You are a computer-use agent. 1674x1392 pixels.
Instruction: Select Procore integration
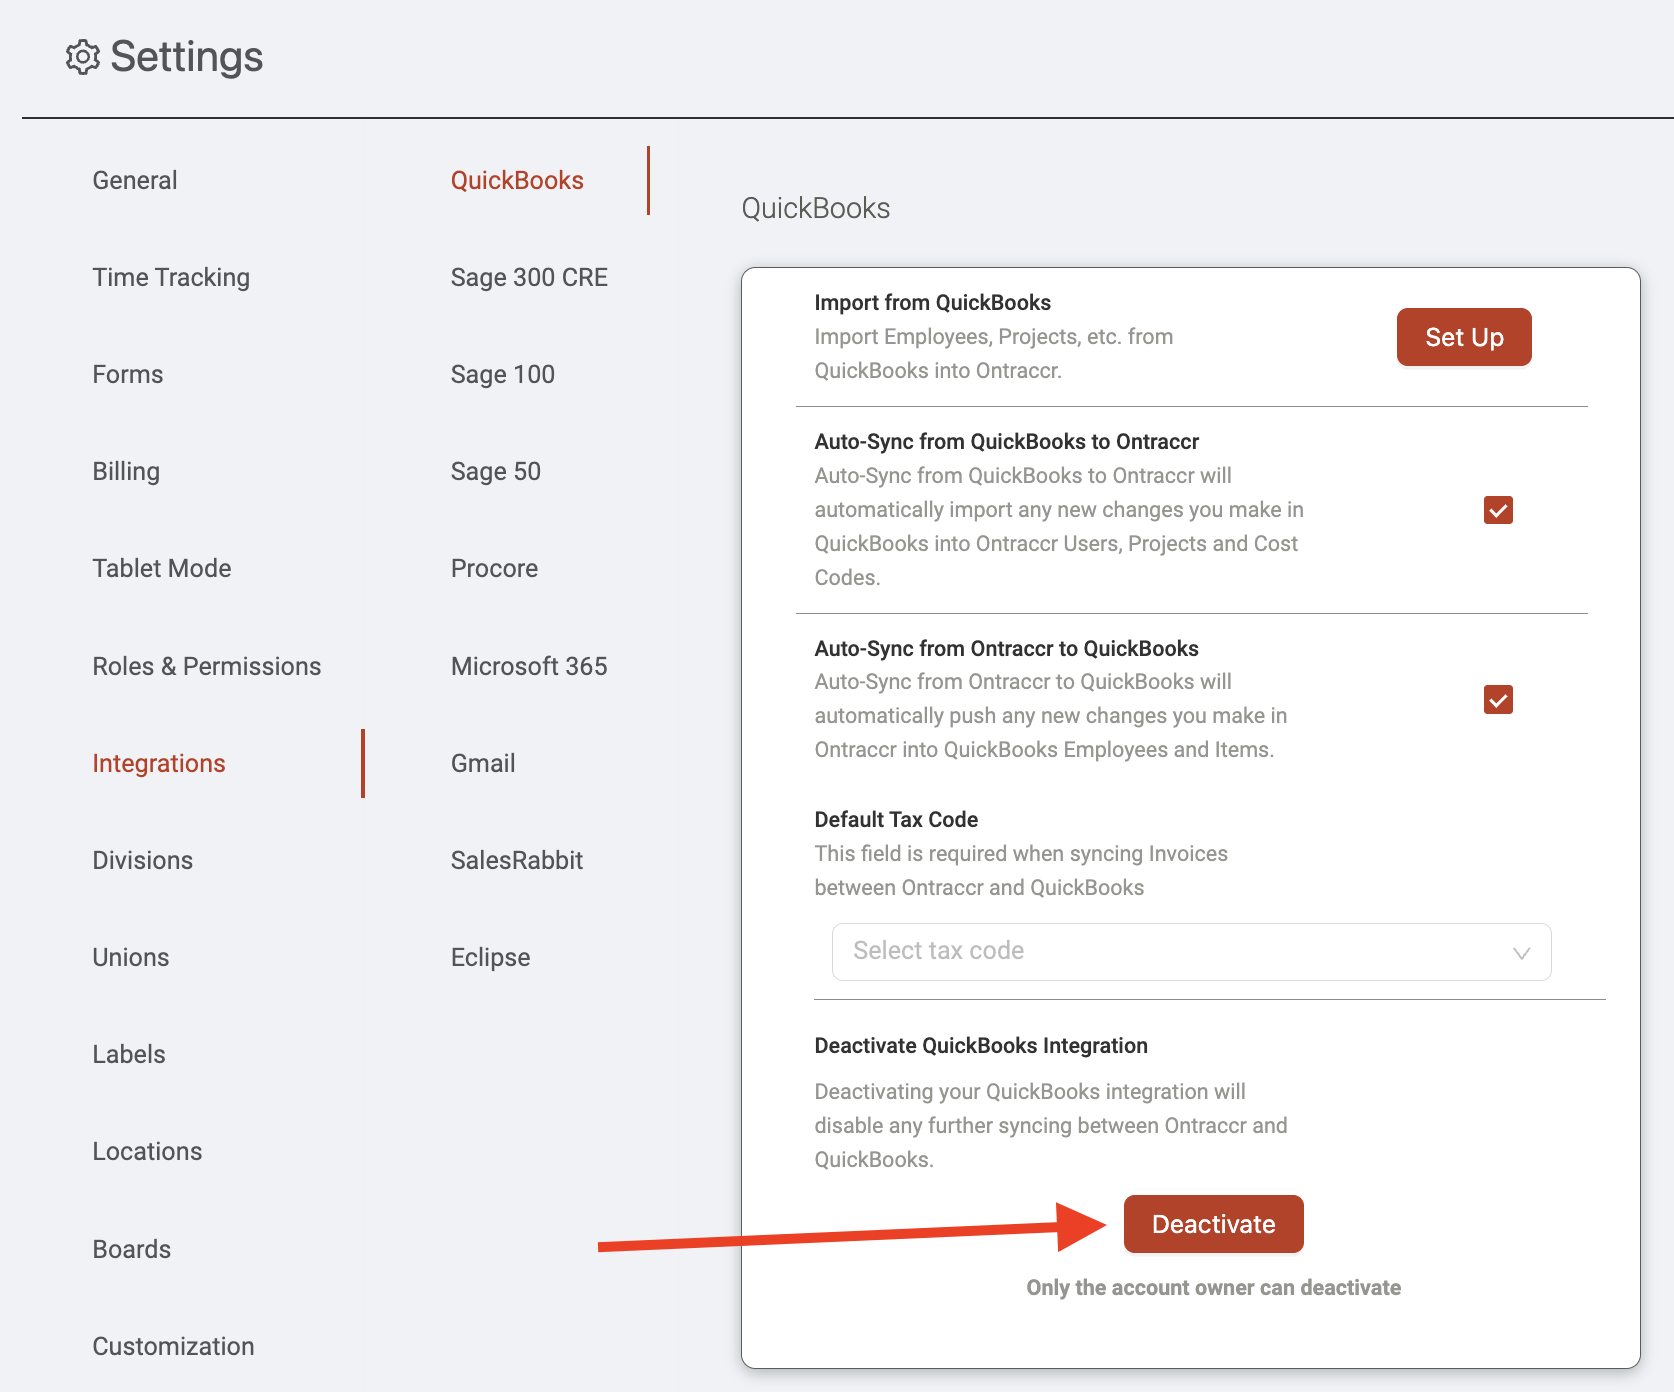pos(495,568)
